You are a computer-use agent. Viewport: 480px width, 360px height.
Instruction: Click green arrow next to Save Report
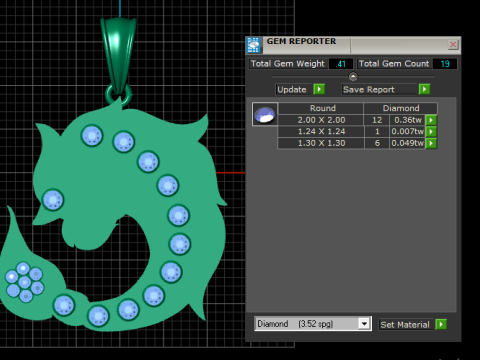click(x=424, y=89)
